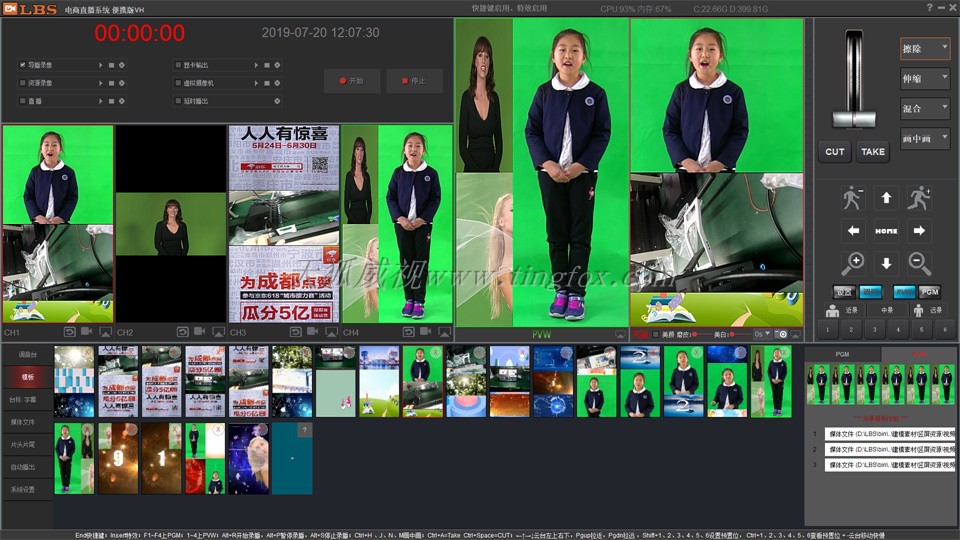This screenshot has width=960, height=540.
Task: Select the countdown number 9 template thumbnail
Action: [118, 458]
